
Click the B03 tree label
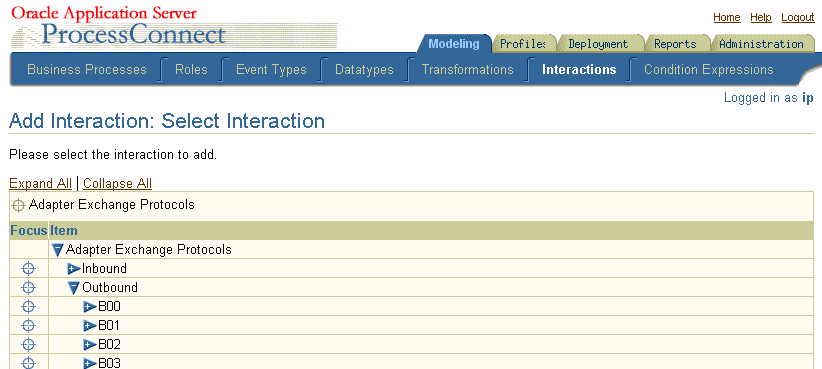110,363
